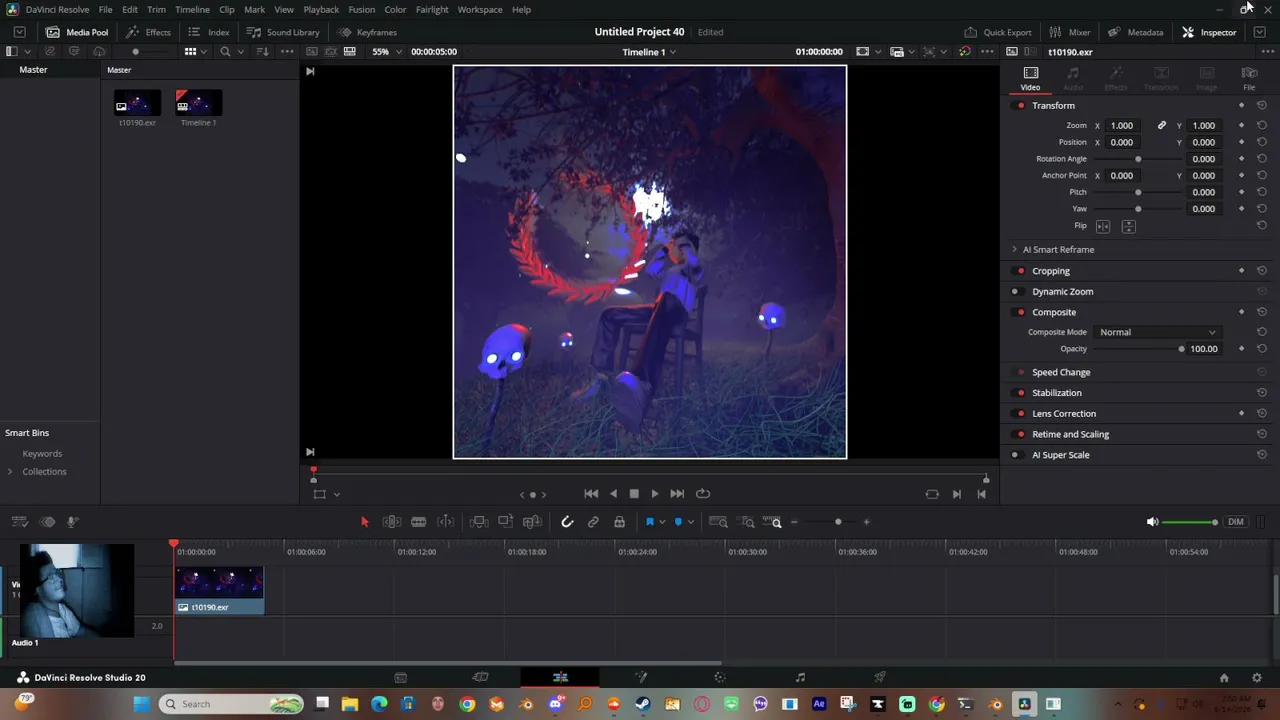Viewport: 1280px width, 720px height.
Task: Toggle the timeline Position Lock padlock icon
Action: (x=619, y=522)
